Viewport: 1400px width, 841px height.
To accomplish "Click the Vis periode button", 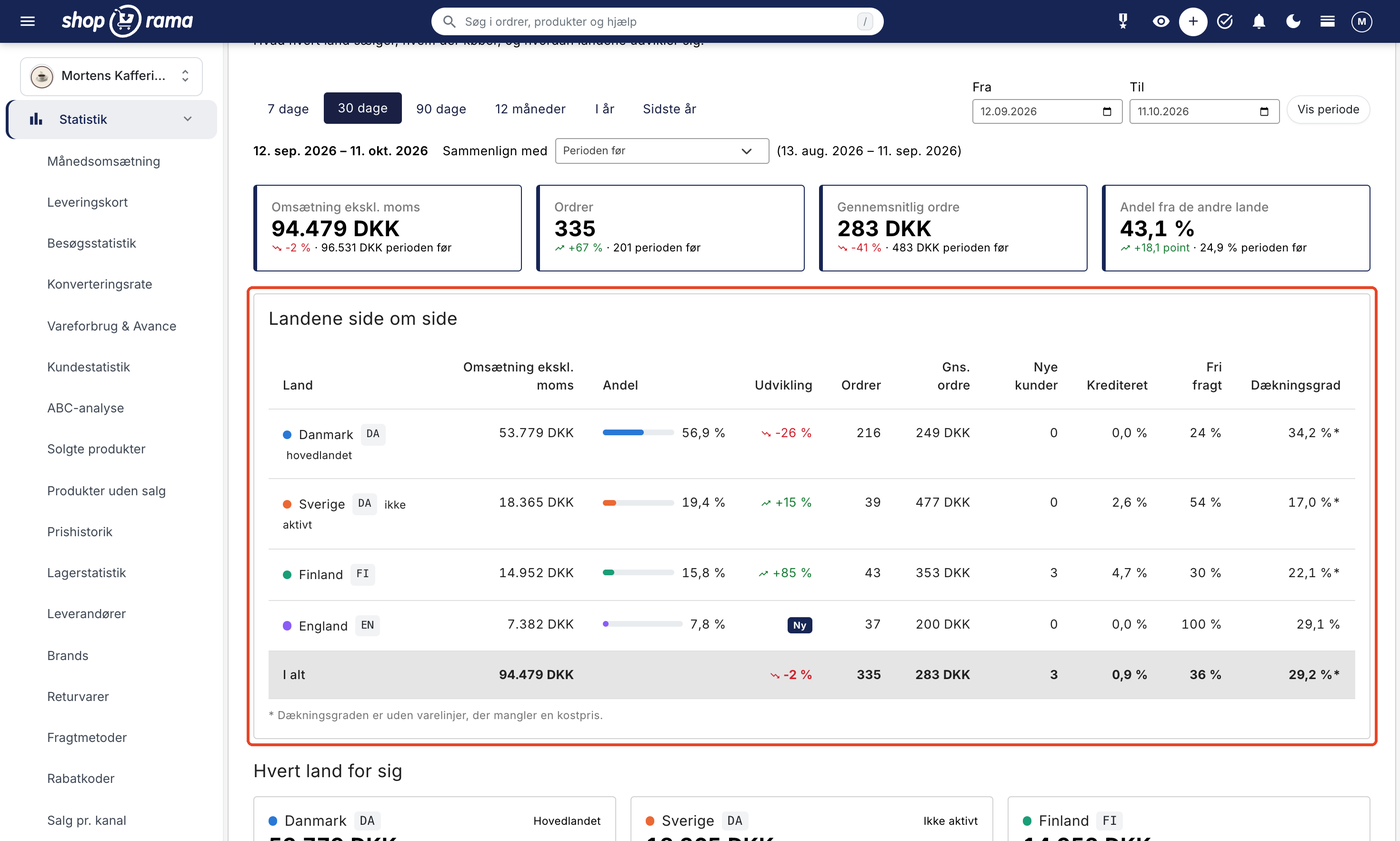I will (1328, 109).
